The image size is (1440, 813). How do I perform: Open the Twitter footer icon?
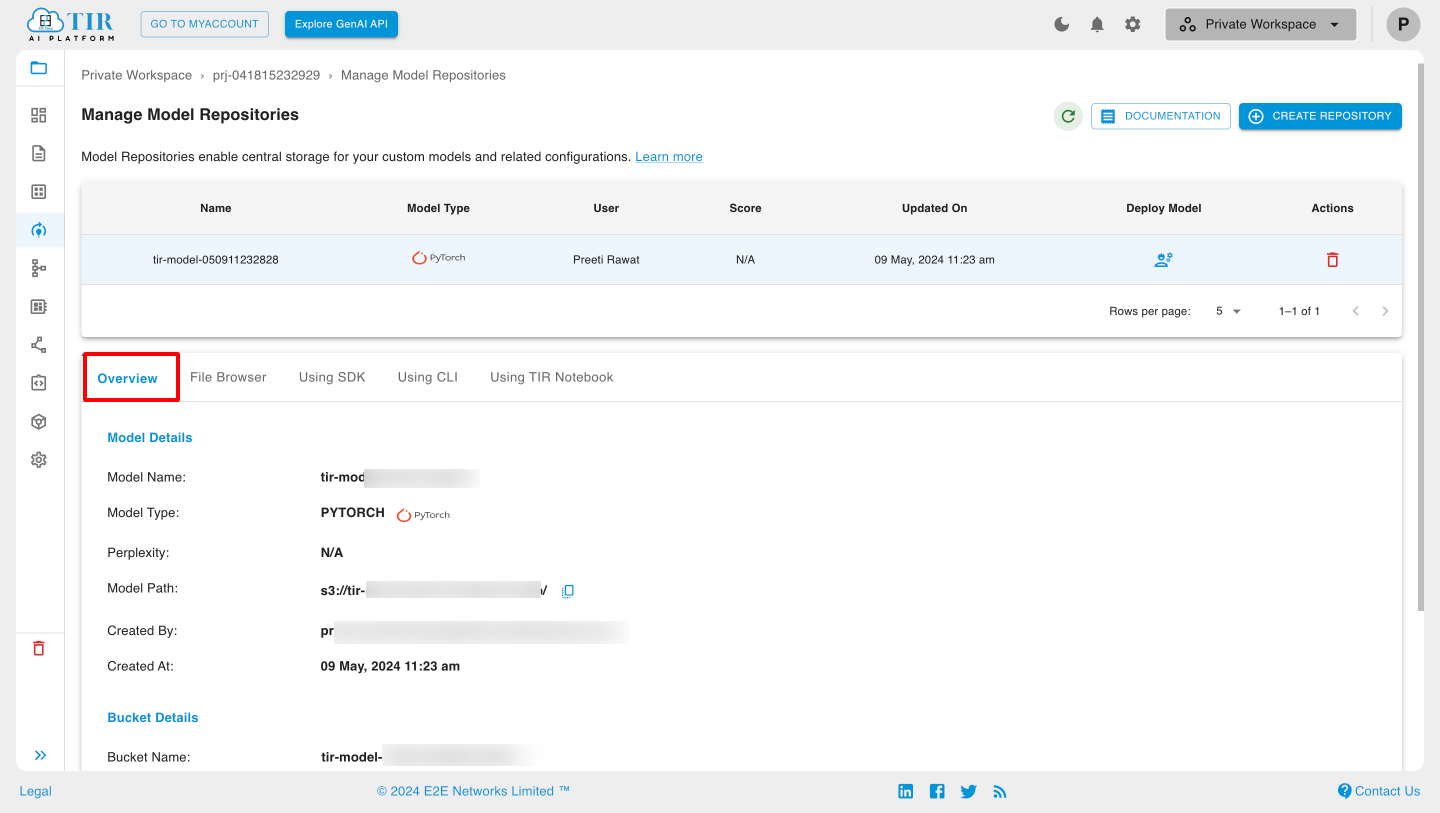[x=968, y=791]
